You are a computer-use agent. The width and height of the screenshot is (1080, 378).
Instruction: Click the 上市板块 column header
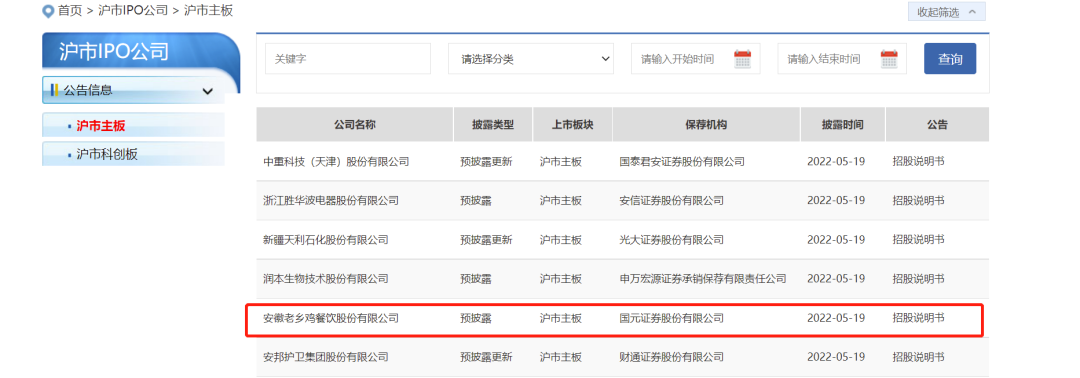572,125
